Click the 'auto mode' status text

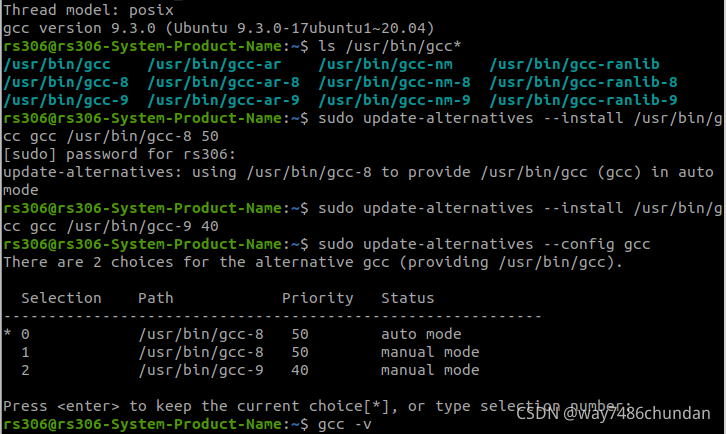pyautogui.click(x=421, y=334)
